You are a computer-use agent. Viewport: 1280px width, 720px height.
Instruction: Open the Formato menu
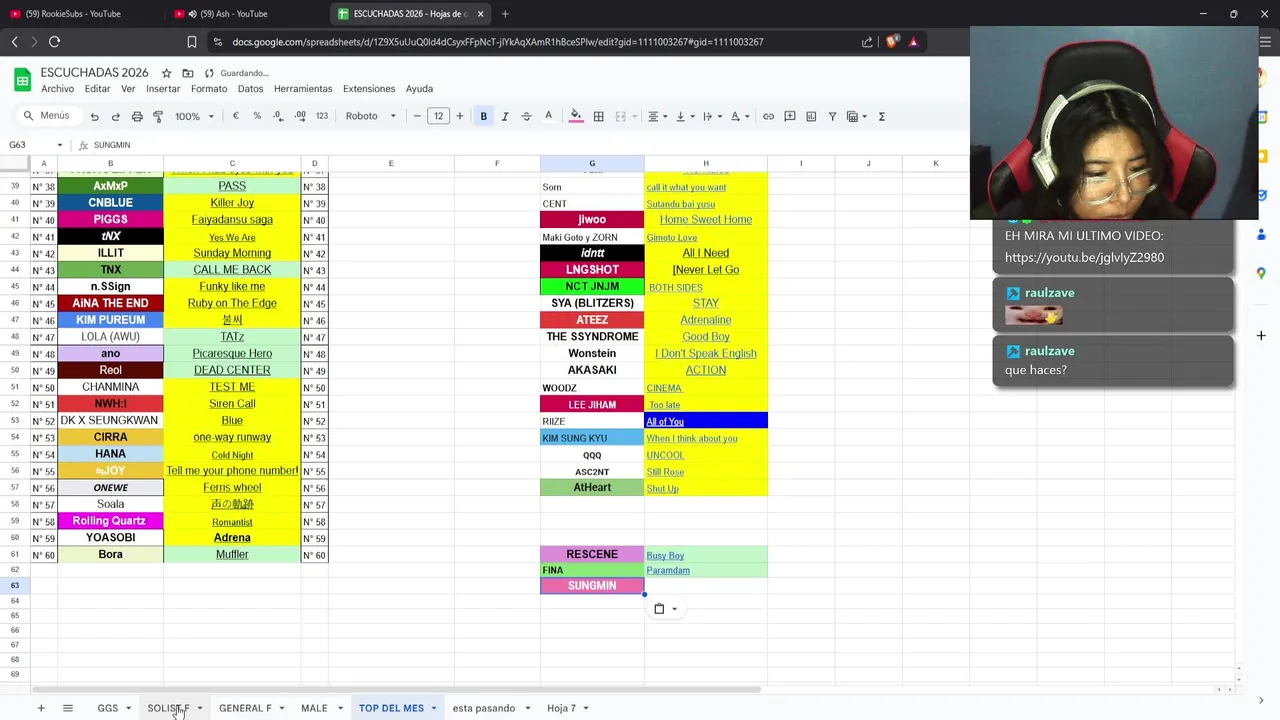tap(209, 89)
